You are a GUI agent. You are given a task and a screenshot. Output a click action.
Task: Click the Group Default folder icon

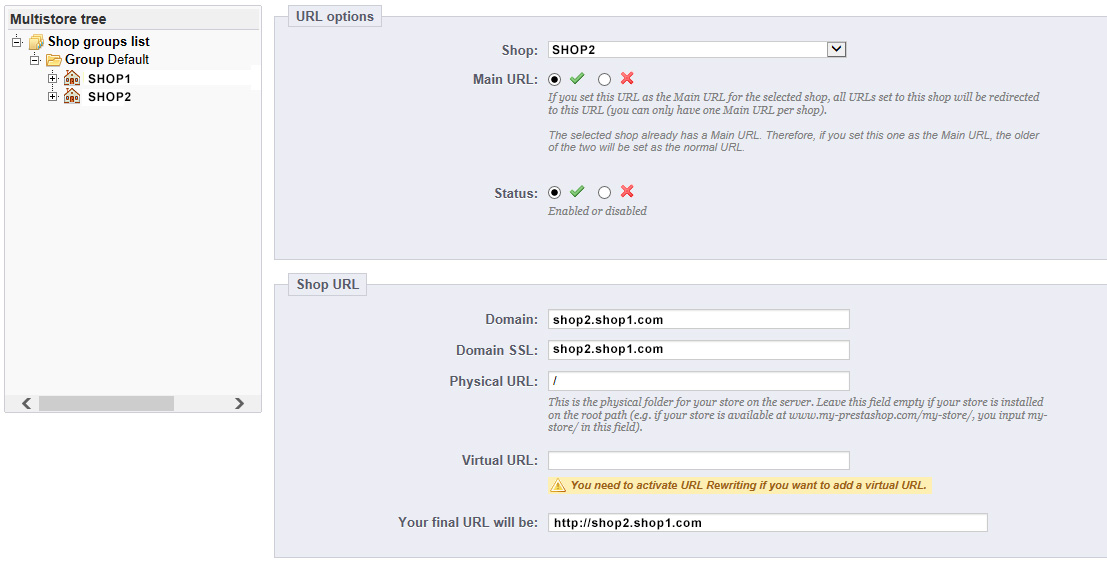point(54,60)
